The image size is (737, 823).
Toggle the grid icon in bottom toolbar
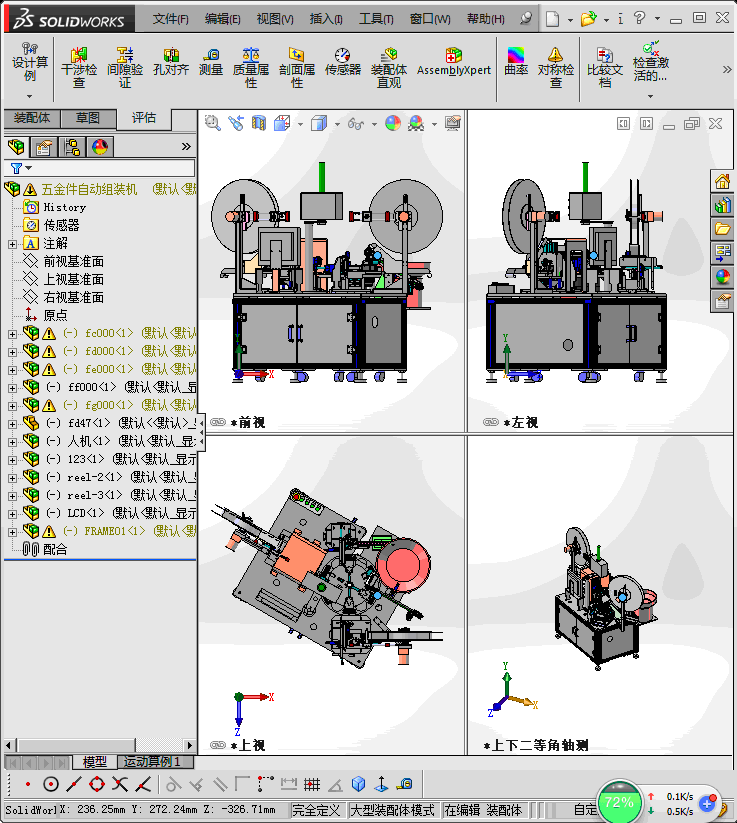(312, 784)
